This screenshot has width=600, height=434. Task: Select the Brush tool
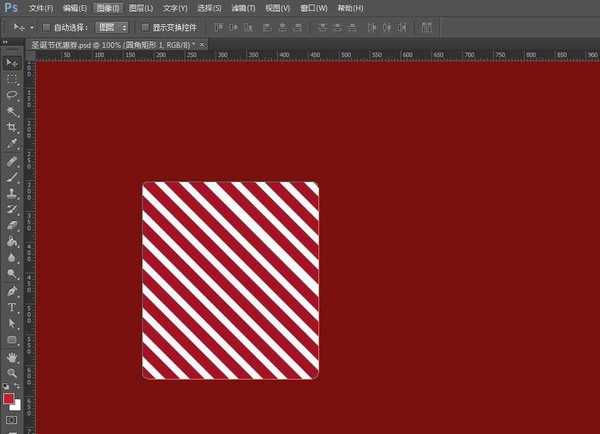[x=12, y=177]
